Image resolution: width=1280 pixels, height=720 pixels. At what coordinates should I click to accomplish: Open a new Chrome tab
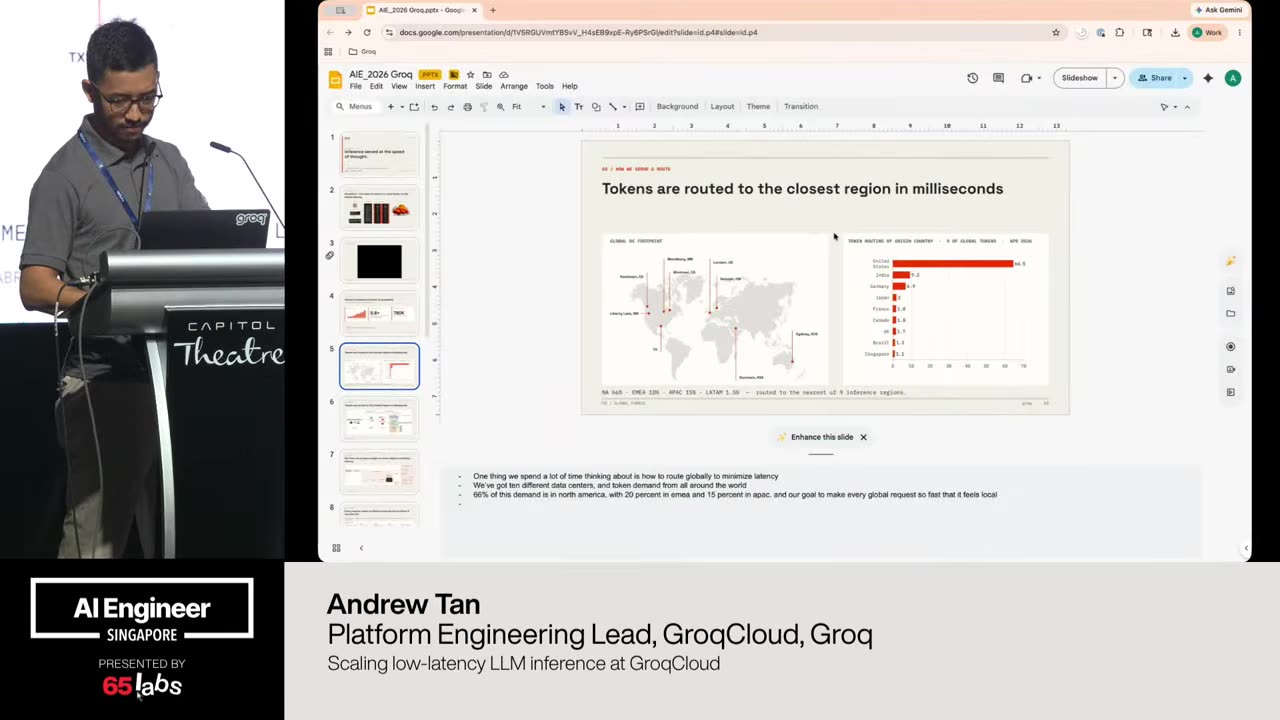coord(493,10)
